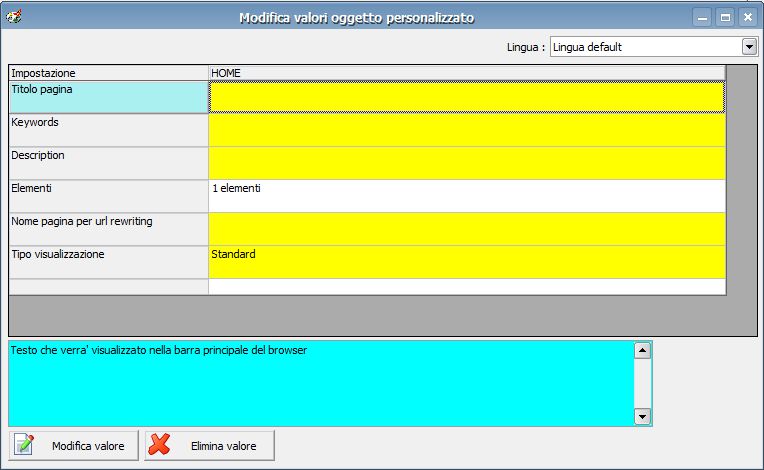Click the pencil icon on Modifica valore
This screenshot has height=470, width=764.
[24, 444]
